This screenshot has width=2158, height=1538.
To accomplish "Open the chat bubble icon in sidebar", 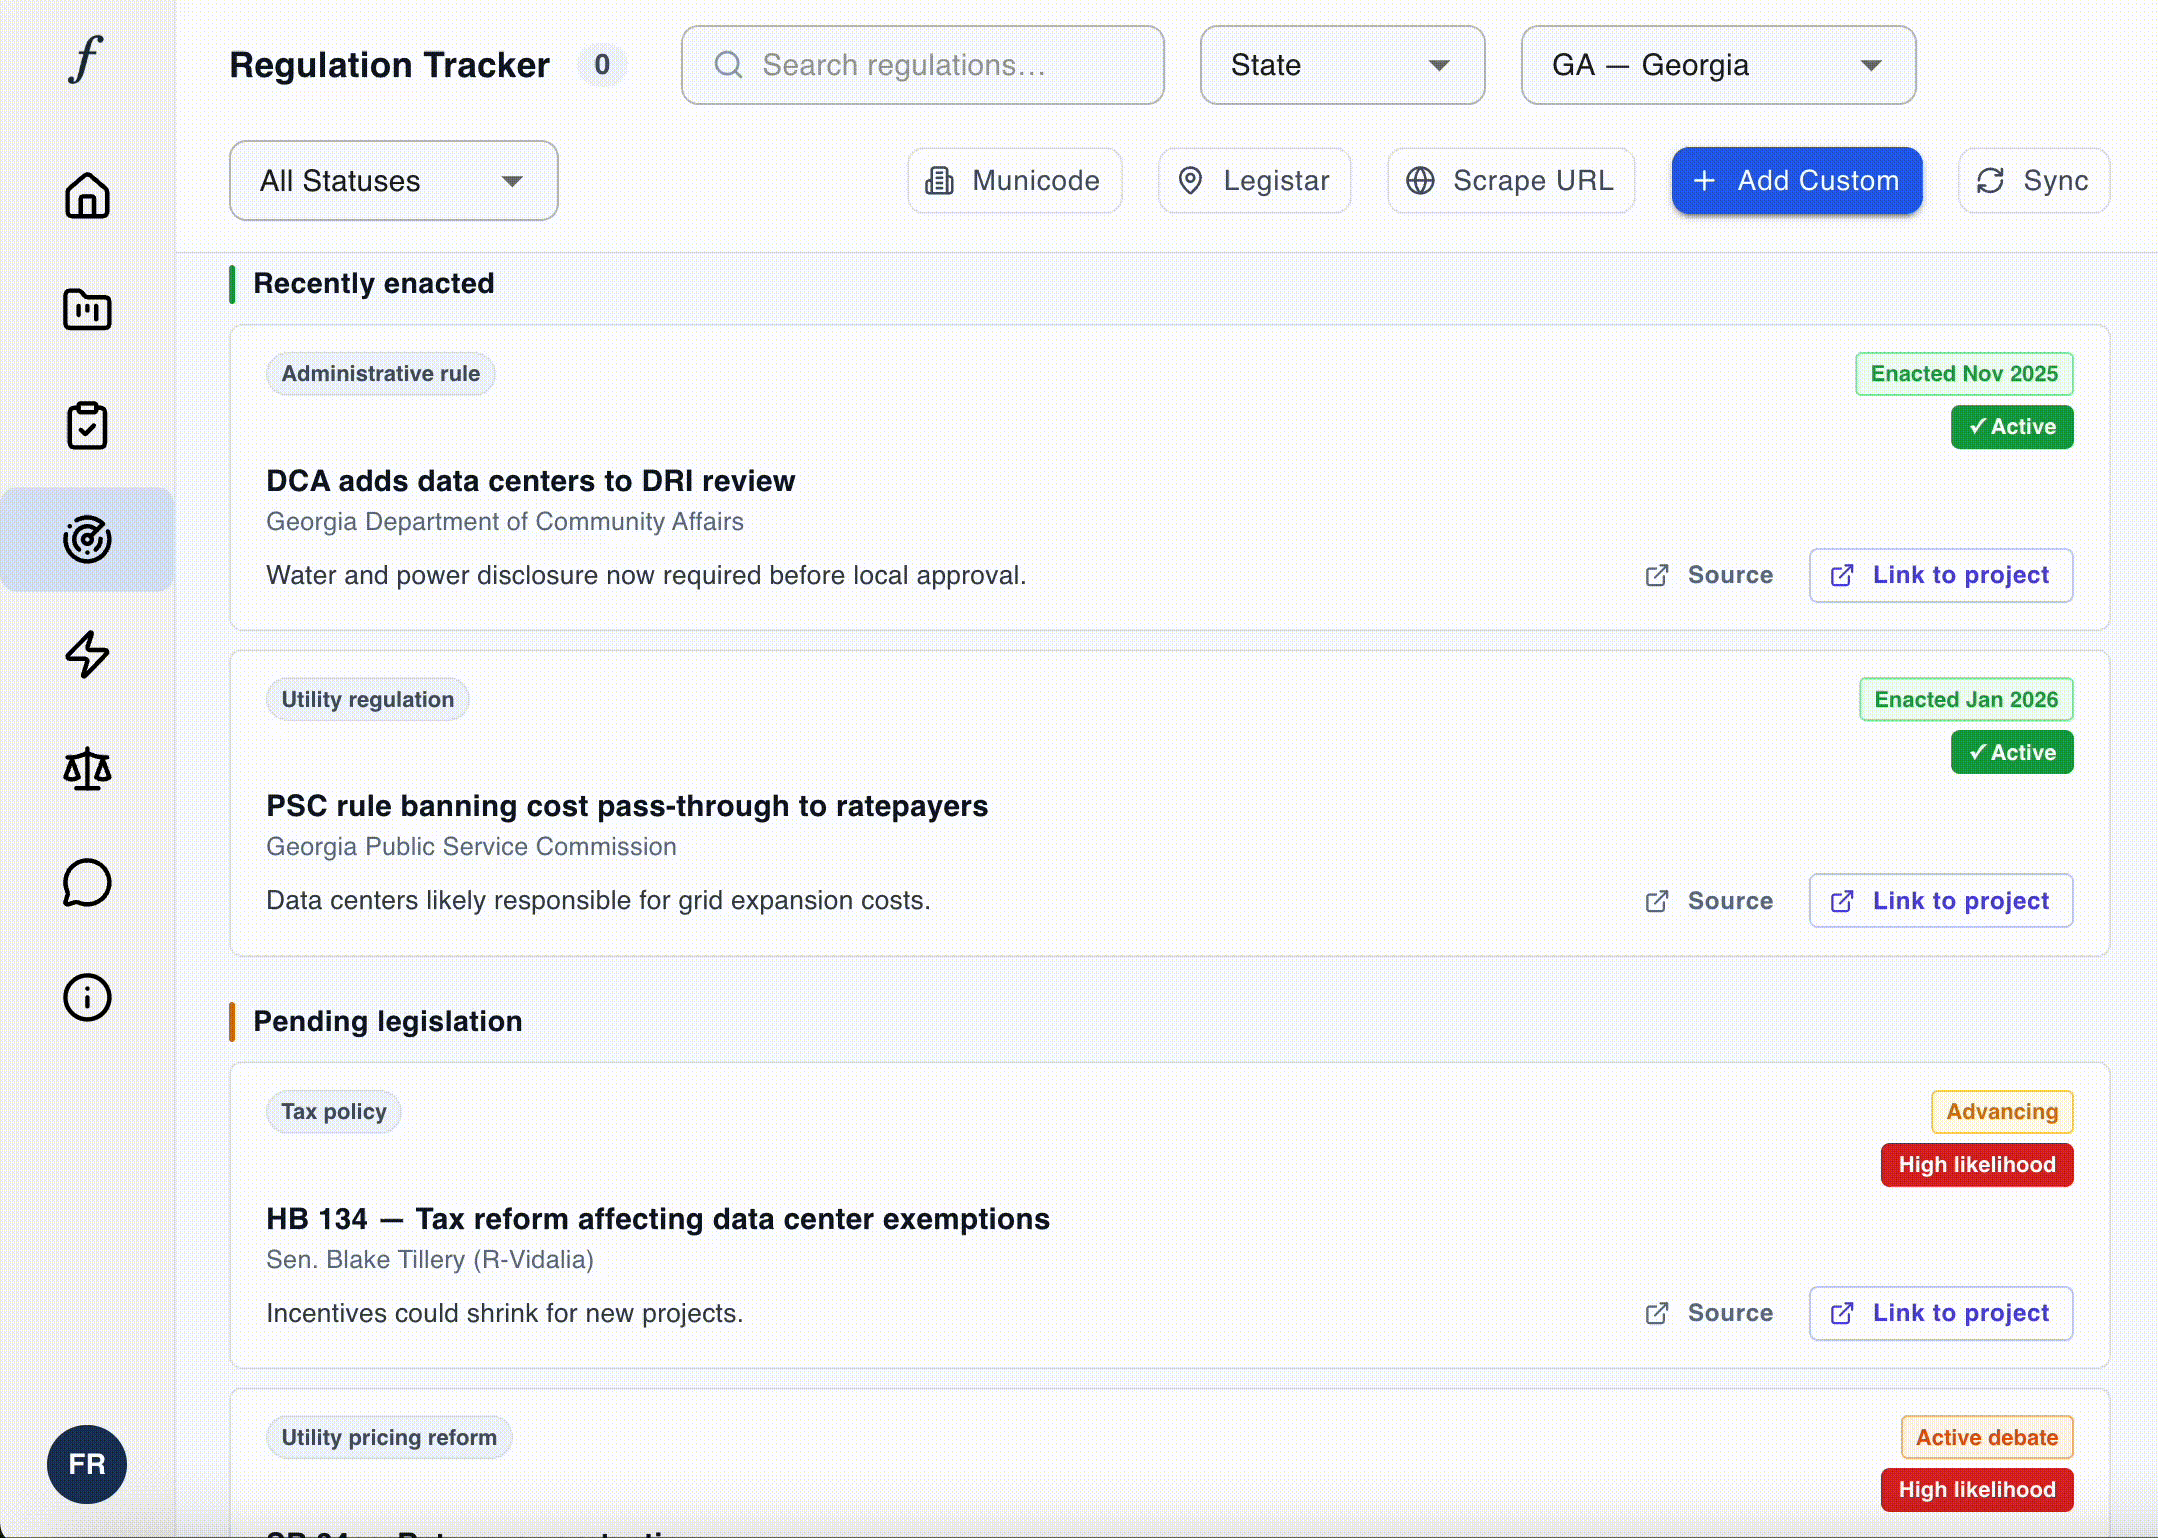I will [87, 884].
